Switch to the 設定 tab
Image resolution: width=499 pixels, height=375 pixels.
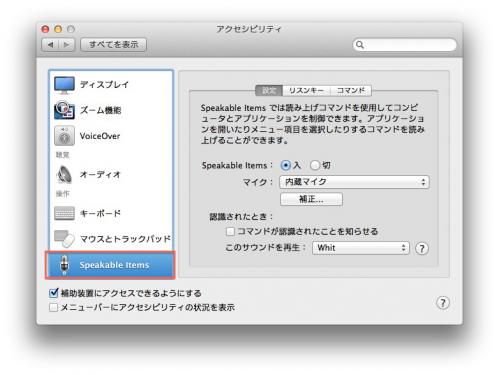click(269, 90)
